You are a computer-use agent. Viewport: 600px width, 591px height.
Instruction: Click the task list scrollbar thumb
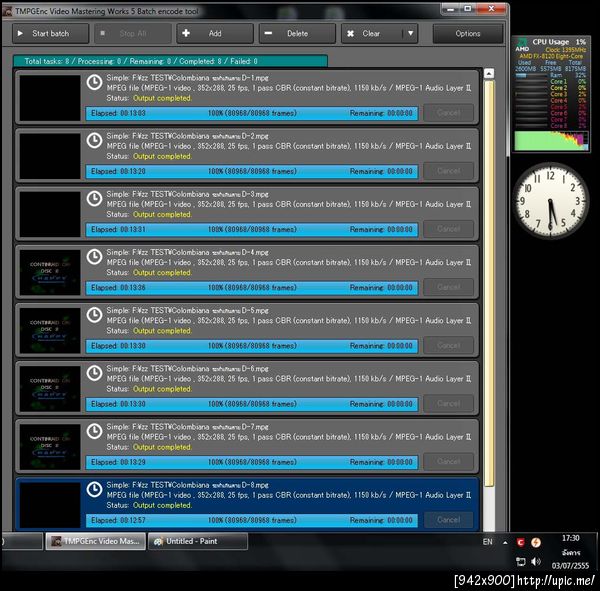pyautogui.click(x=489, y=283)
